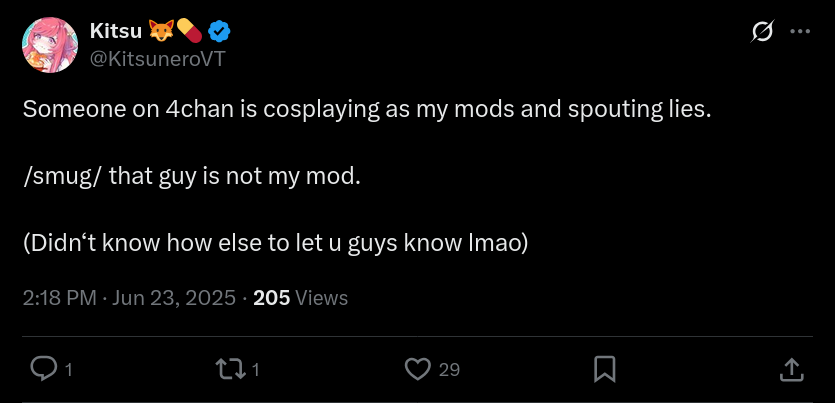
Task: Click the text line mentioning 4chan
Action: pyautogui.click(x=367, y=110)
